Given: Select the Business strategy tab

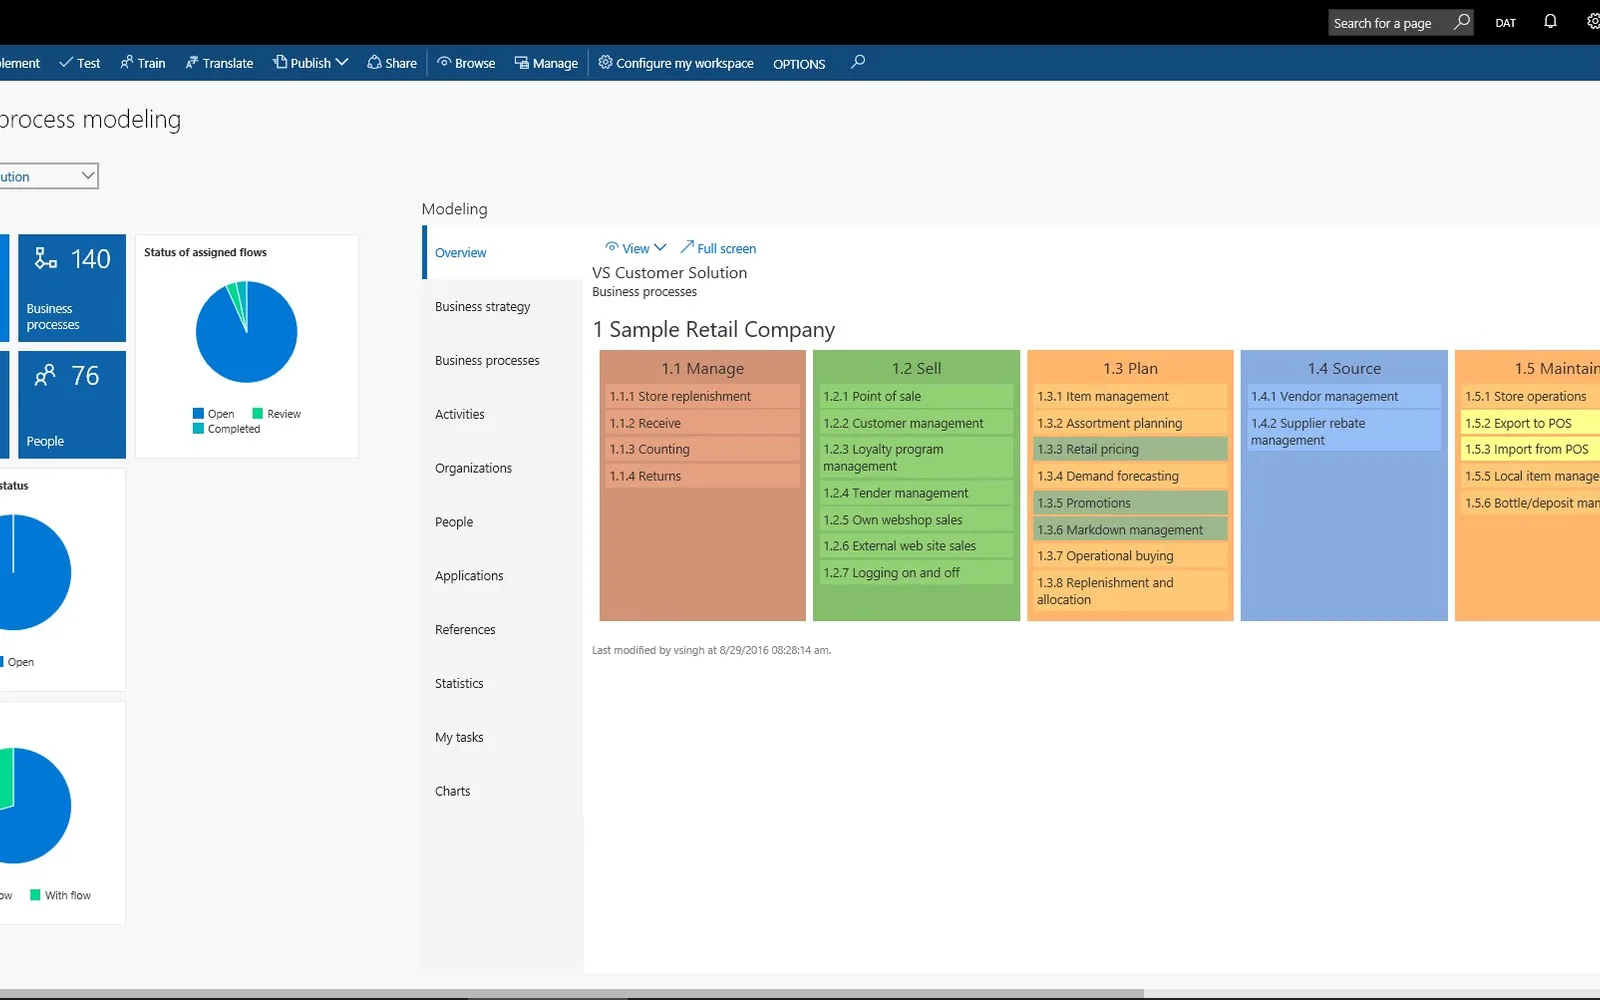Looking at the screenshot, I should click(x=502, y=306).
